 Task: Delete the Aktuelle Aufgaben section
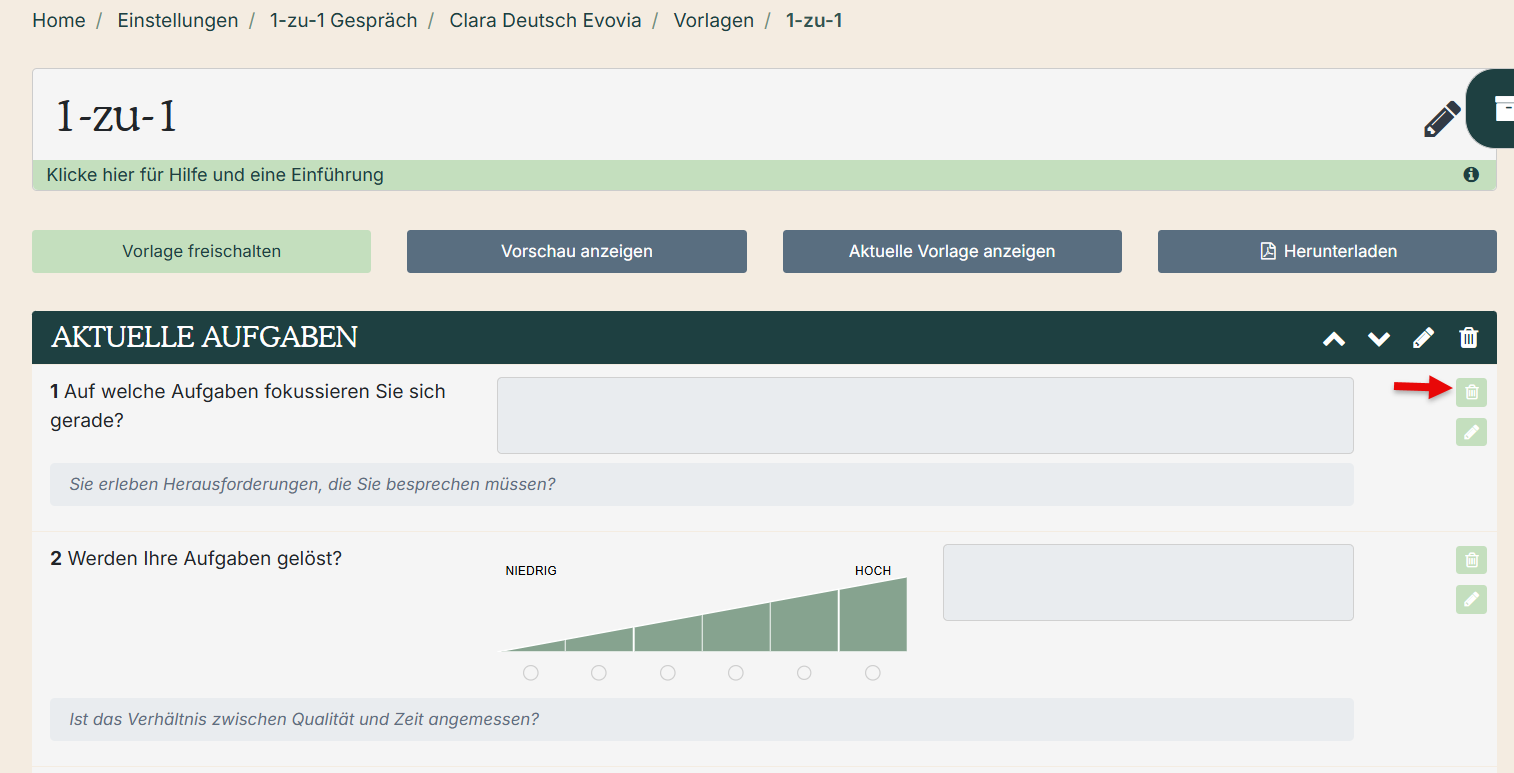[x=1468, y=338]
